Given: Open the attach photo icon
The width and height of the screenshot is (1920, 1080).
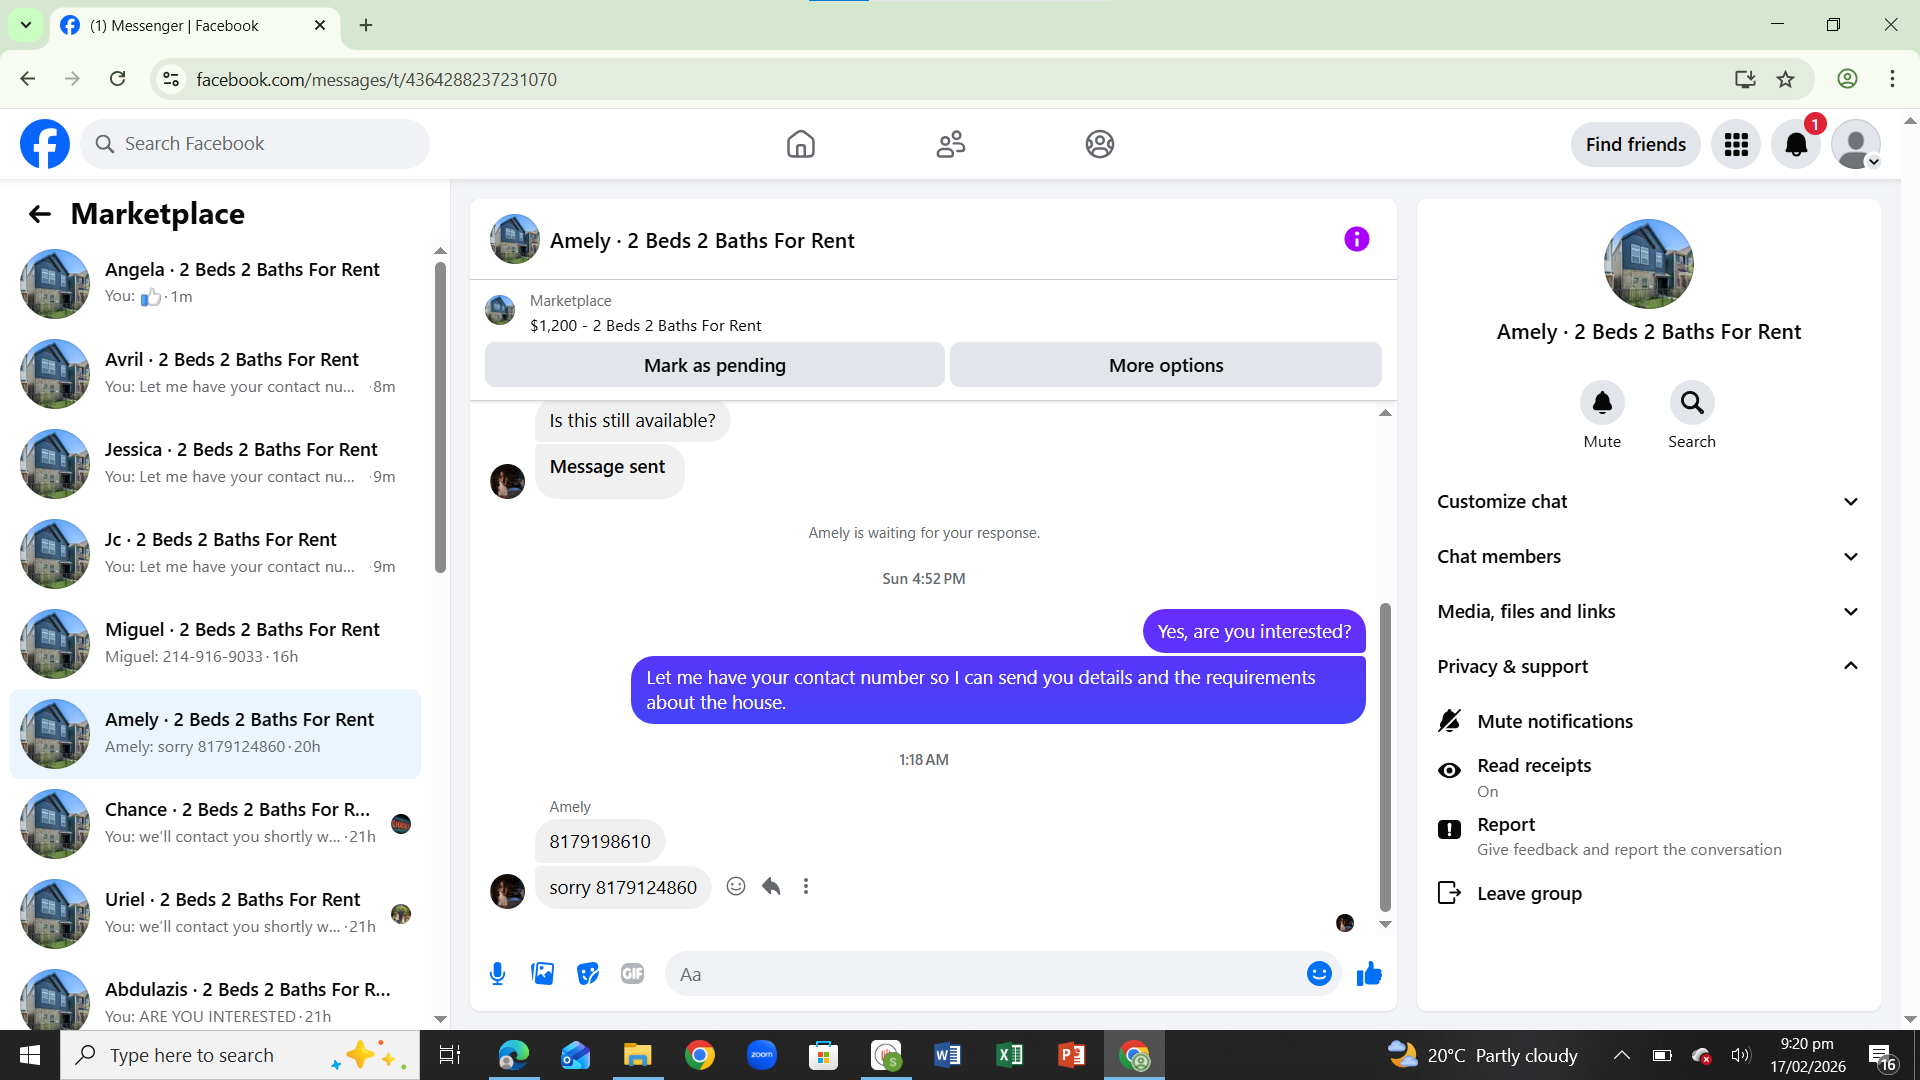Looking at the screenshot, I should click(542, 974).
